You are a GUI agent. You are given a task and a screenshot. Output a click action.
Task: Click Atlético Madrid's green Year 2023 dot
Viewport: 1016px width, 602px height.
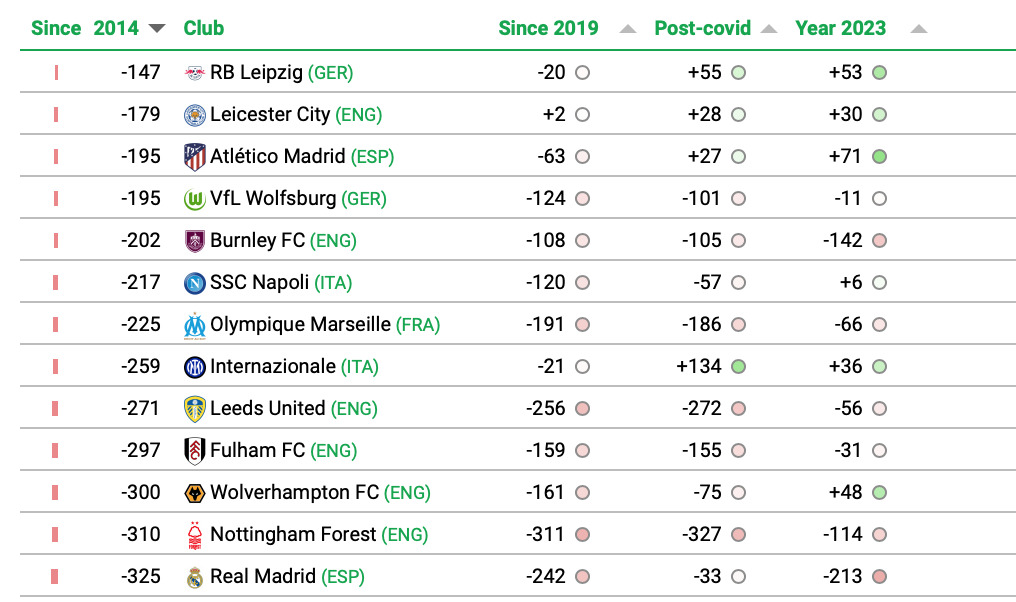879,156
